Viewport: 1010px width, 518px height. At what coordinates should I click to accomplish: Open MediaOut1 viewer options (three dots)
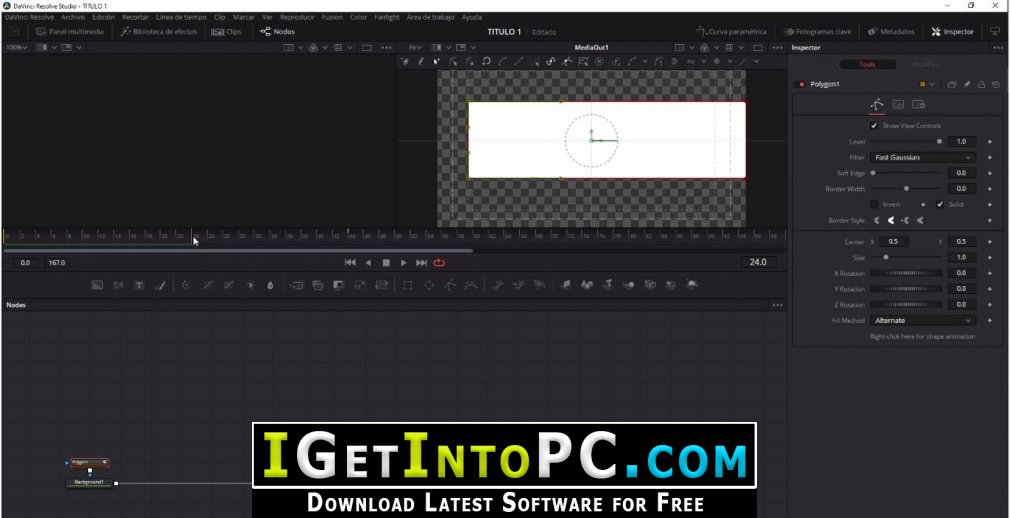click(777, 48)
